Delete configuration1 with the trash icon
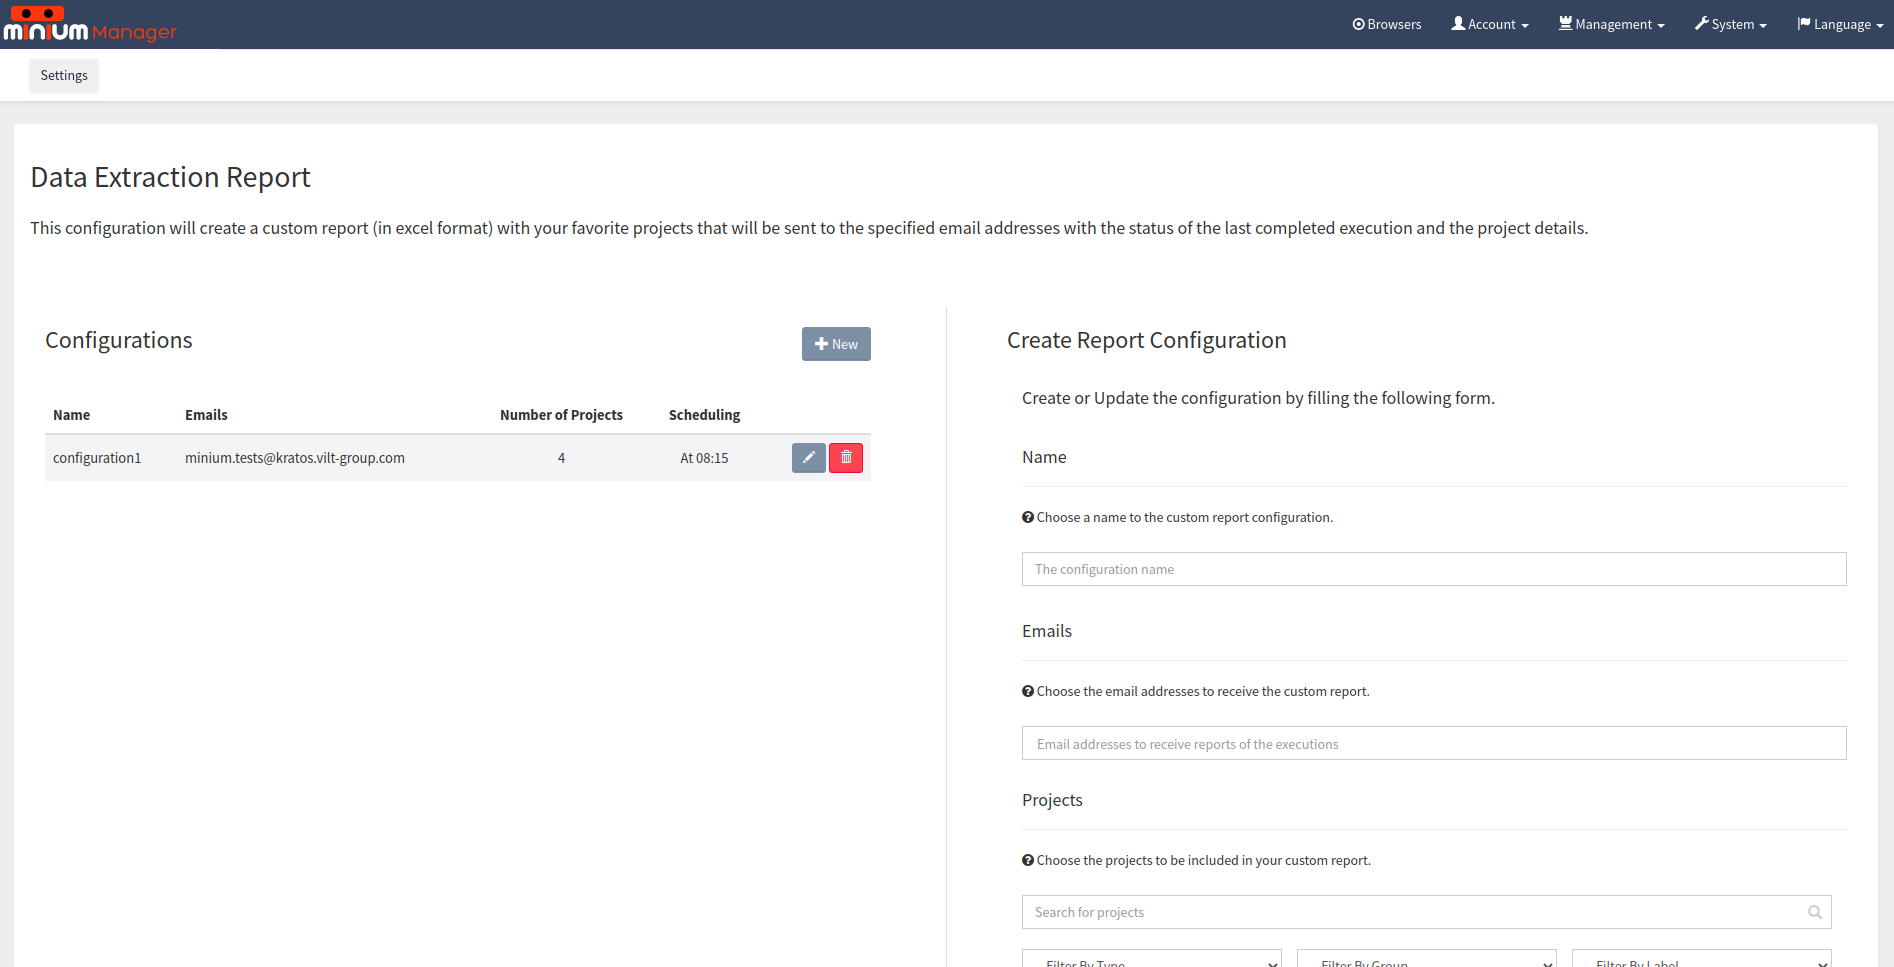Viewport: 1894px width, 967px height. (846, 458)
